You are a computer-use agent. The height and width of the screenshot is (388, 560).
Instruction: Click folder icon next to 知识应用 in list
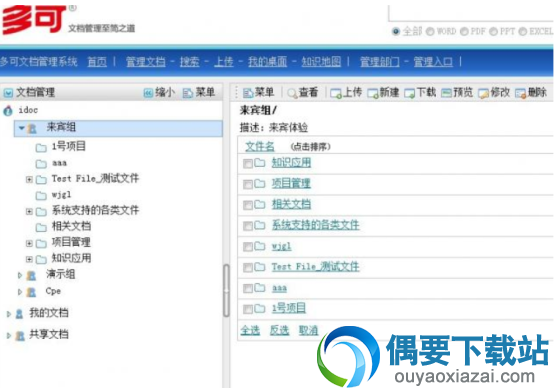click(260, 163)
